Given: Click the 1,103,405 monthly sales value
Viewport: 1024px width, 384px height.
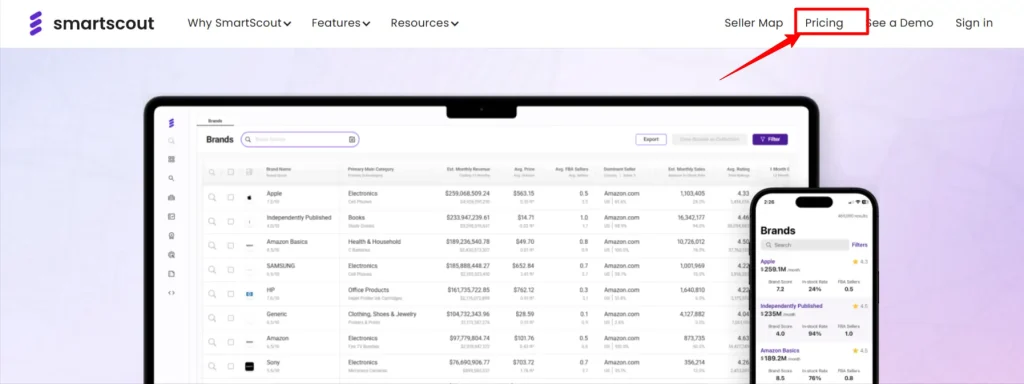Looking at the screenshot, I should pyautogui.click(x=692, y=193).
